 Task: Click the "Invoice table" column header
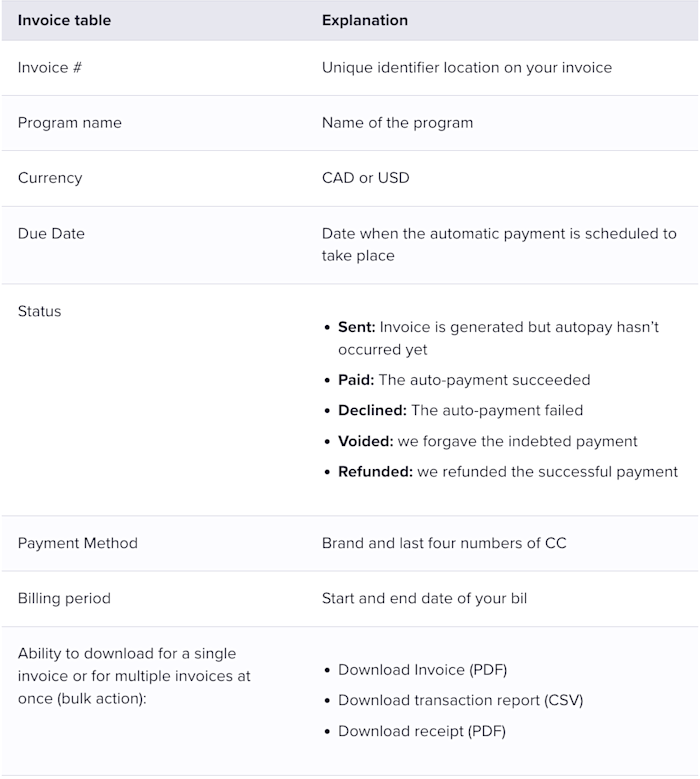point(64,20)
